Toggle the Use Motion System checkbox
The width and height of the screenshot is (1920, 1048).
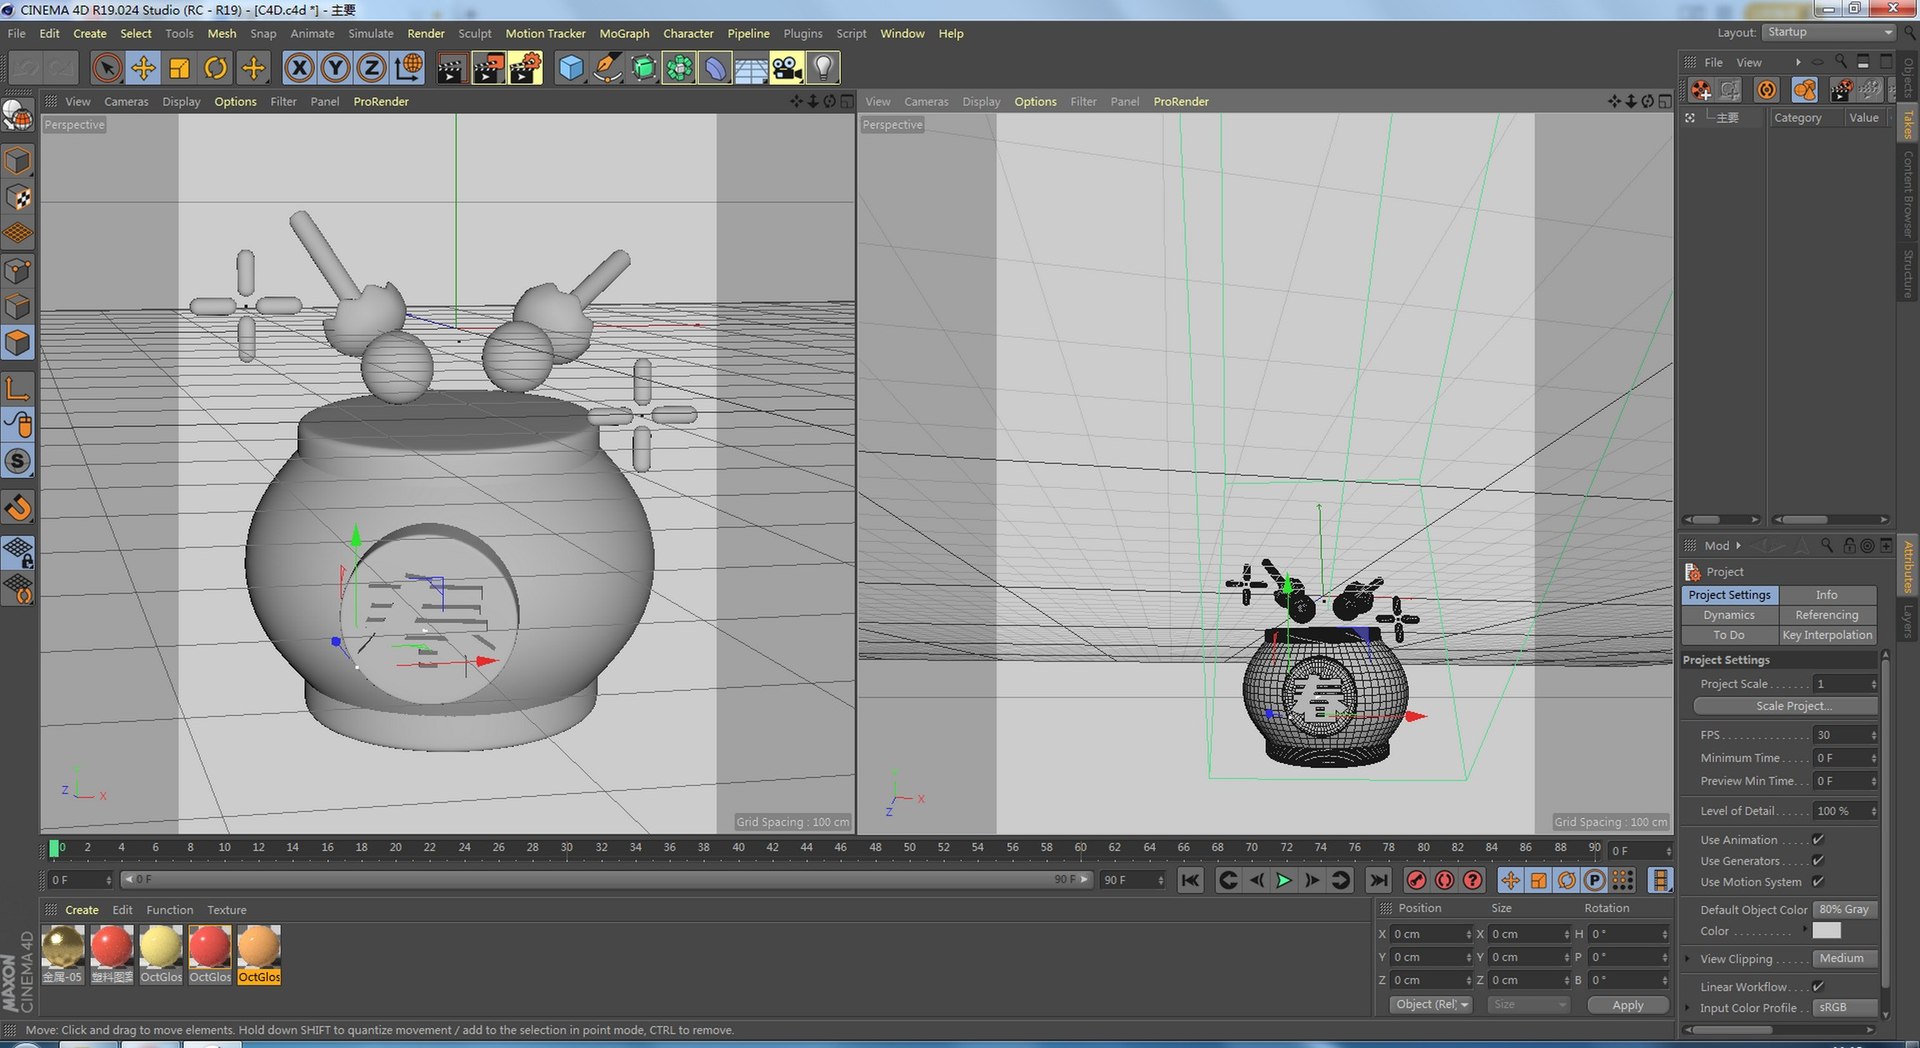click(1818, 882)
